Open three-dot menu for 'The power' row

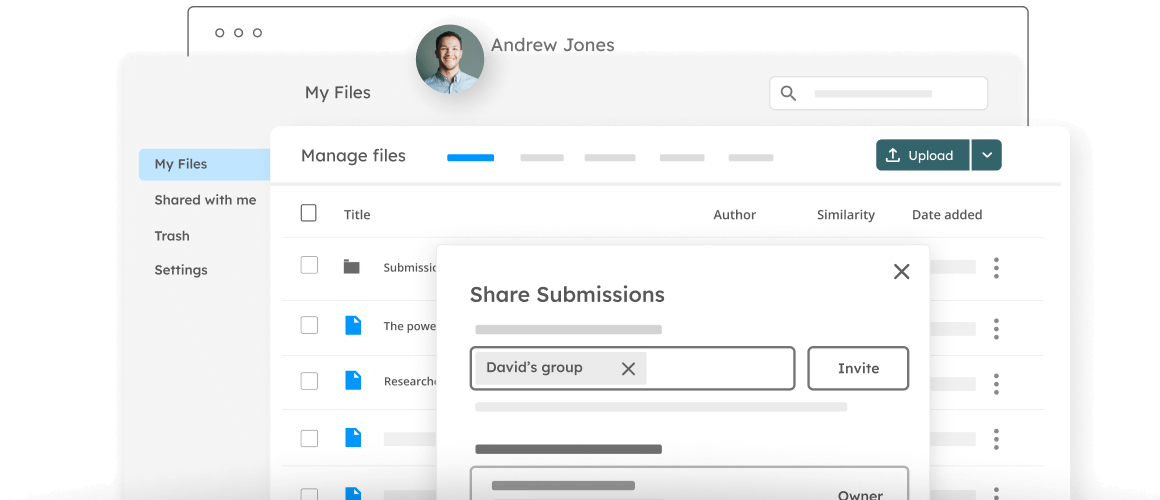[x=996, y=328]
